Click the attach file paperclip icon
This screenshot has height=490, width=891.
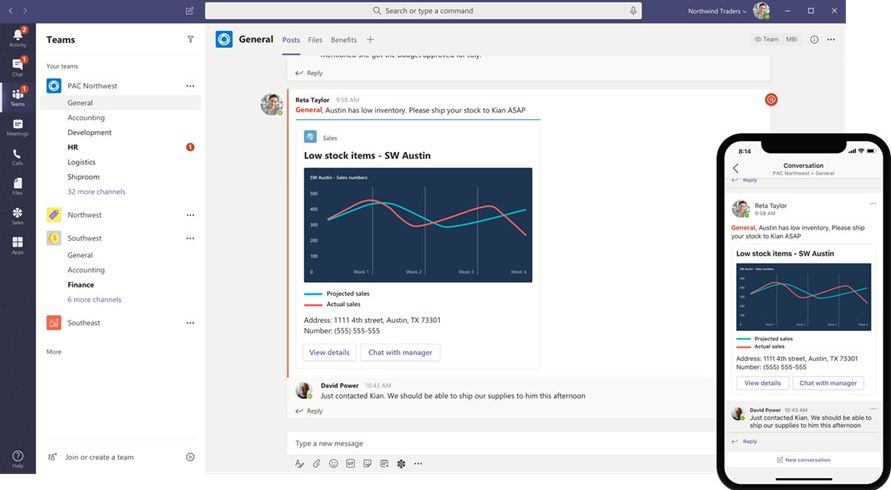click(316, 464)
